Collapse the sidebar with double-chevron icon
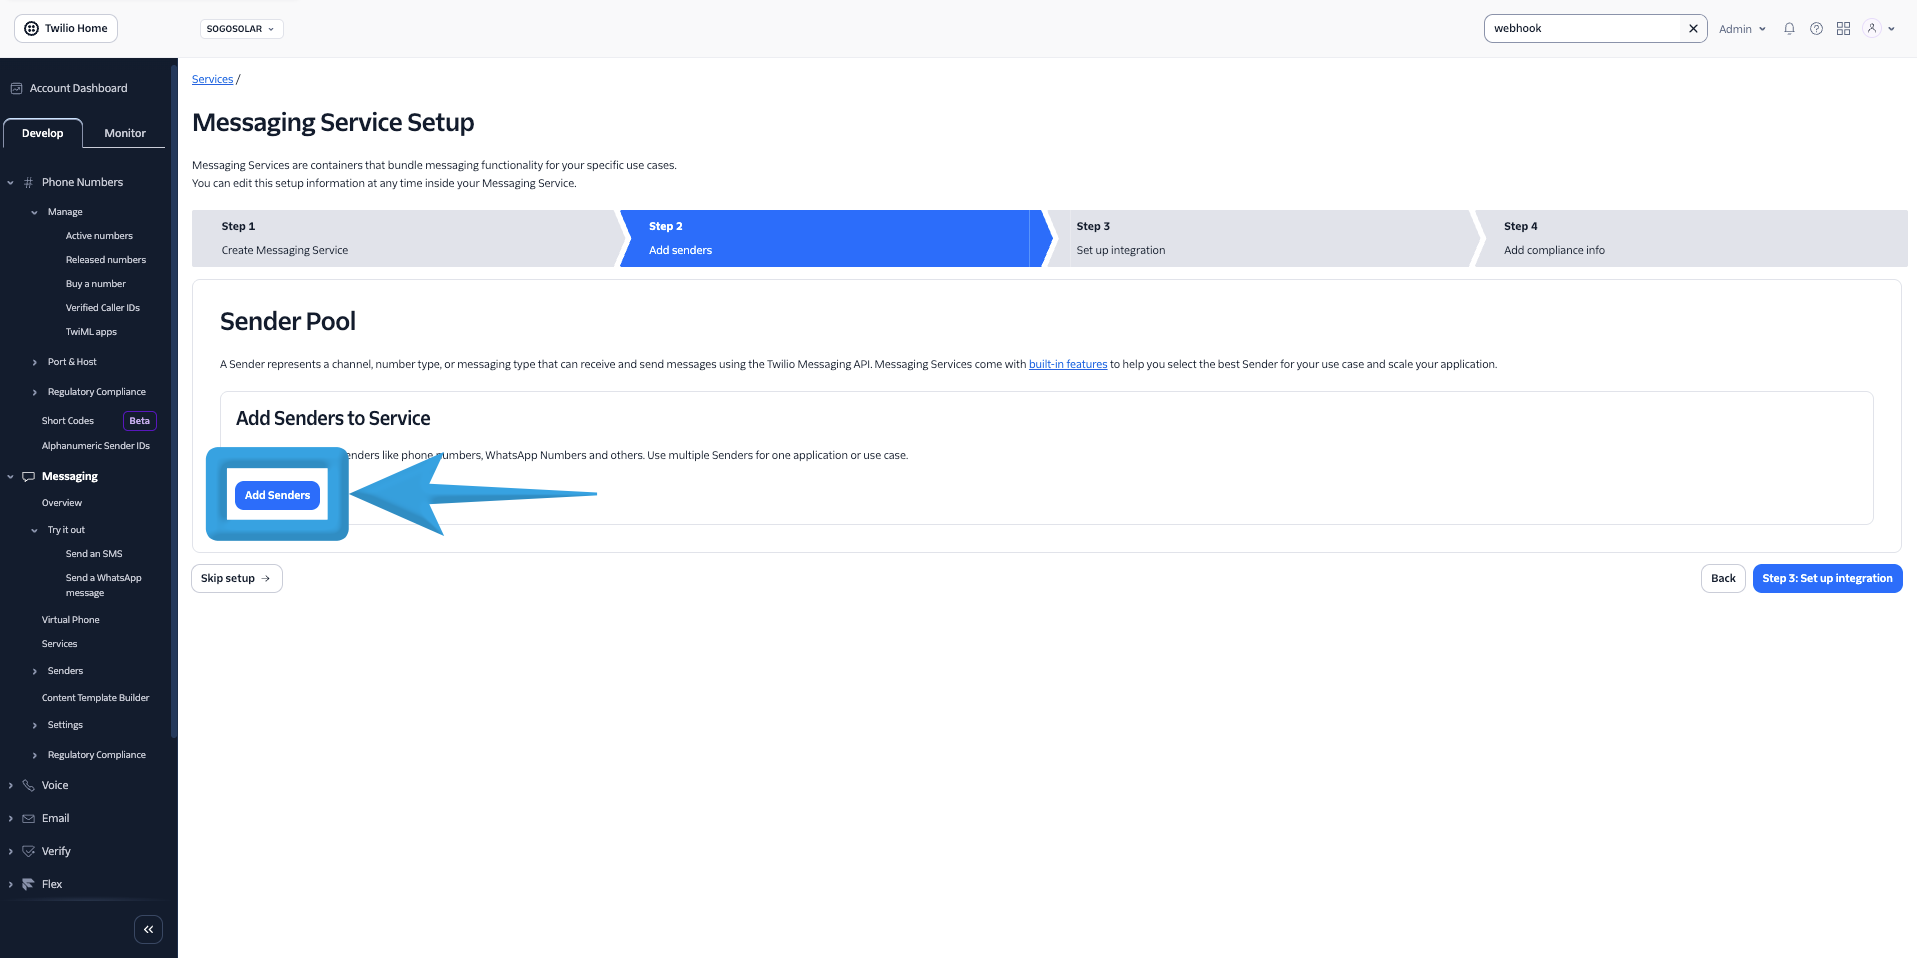The image size is (1917, 958). tap(148, 930)
